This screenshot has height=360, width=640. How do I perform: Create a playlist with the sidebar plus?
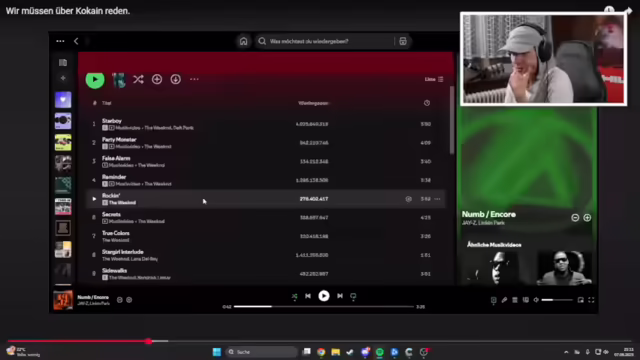point(63,78)
